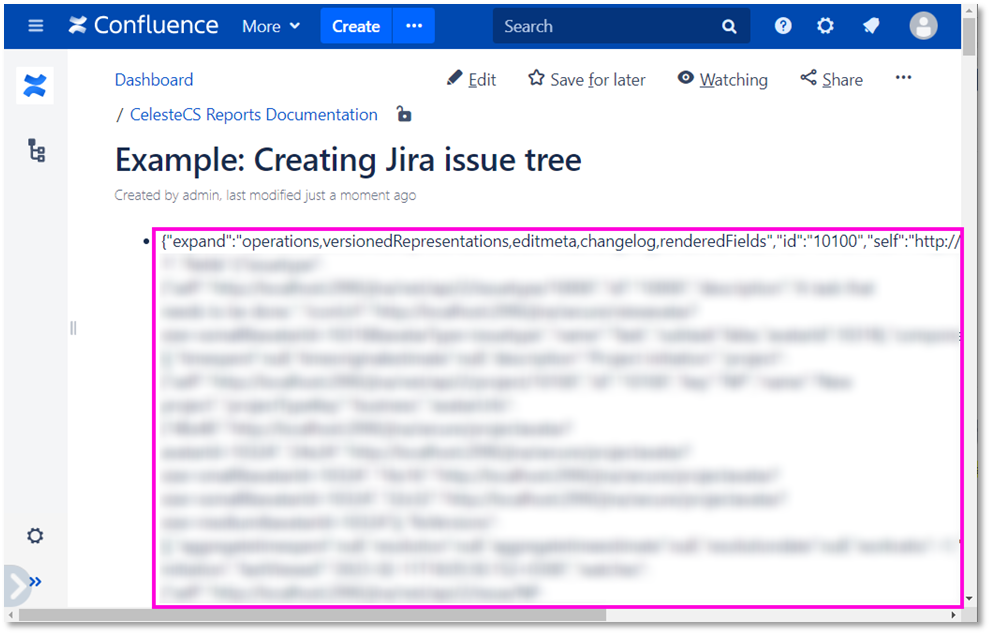Click the admin author link
Image resolution: width=991 pixels, height=635 pixels.
click(x=200, y=195)
